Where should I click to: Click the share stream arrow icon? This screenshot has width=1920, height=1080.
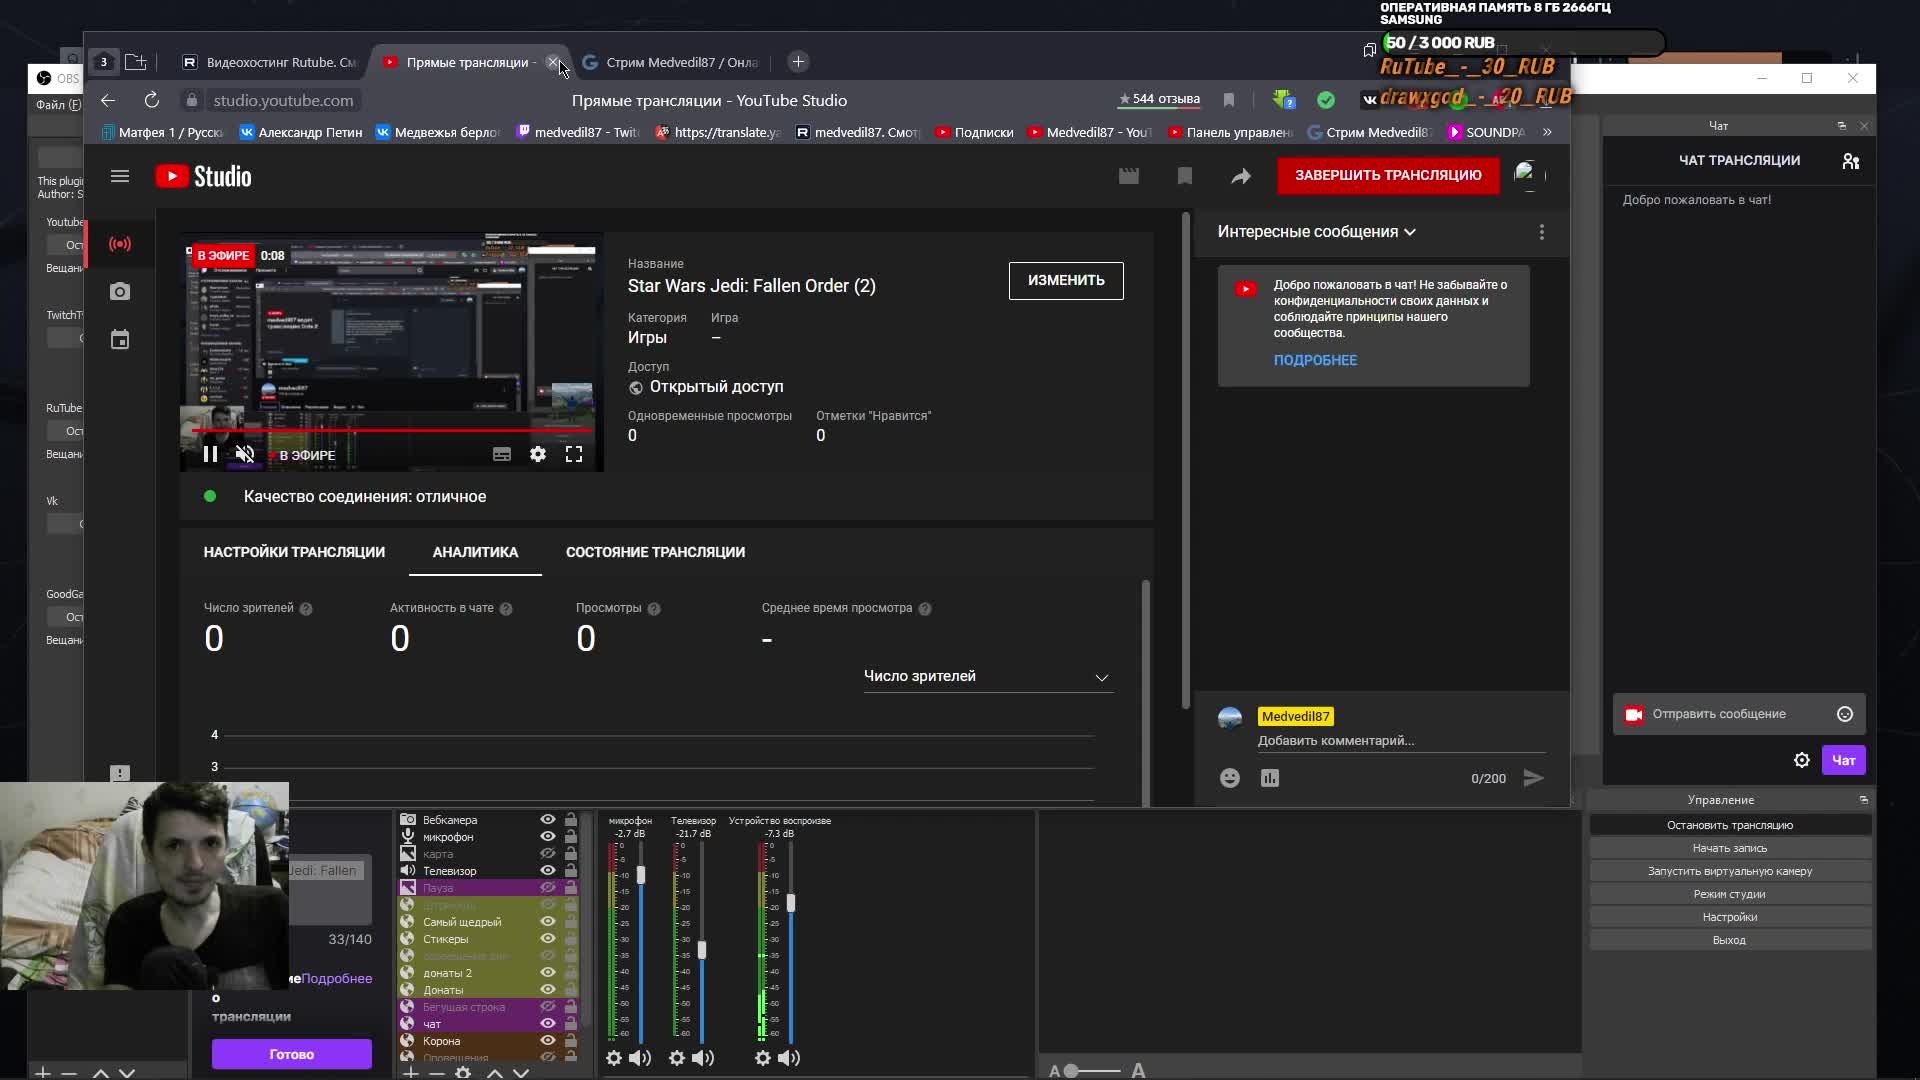pos(1240,177)
